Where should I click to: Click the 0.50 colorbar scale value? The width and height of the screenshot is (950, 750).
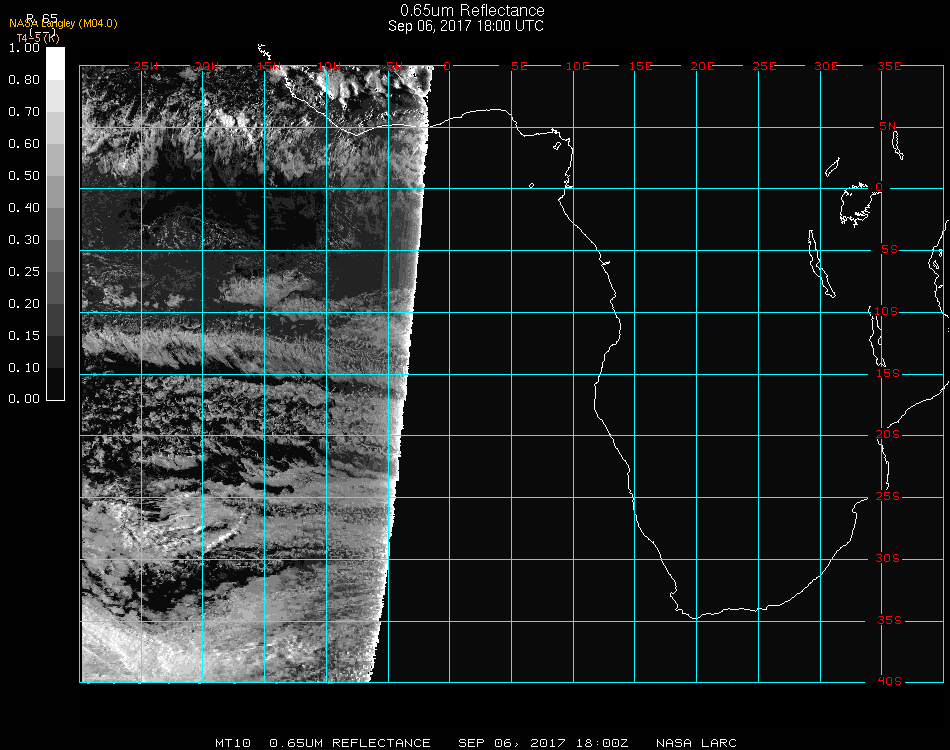[24, 176]
